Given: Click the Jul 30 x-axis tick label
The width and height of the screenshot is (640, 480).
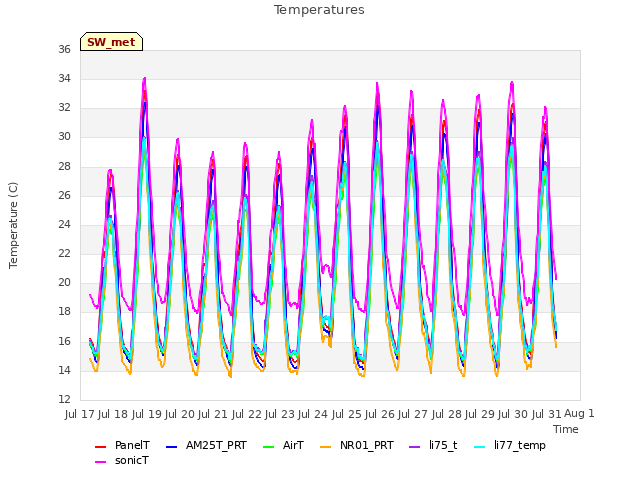Looking at the screenshot, I should click(513, 414).
